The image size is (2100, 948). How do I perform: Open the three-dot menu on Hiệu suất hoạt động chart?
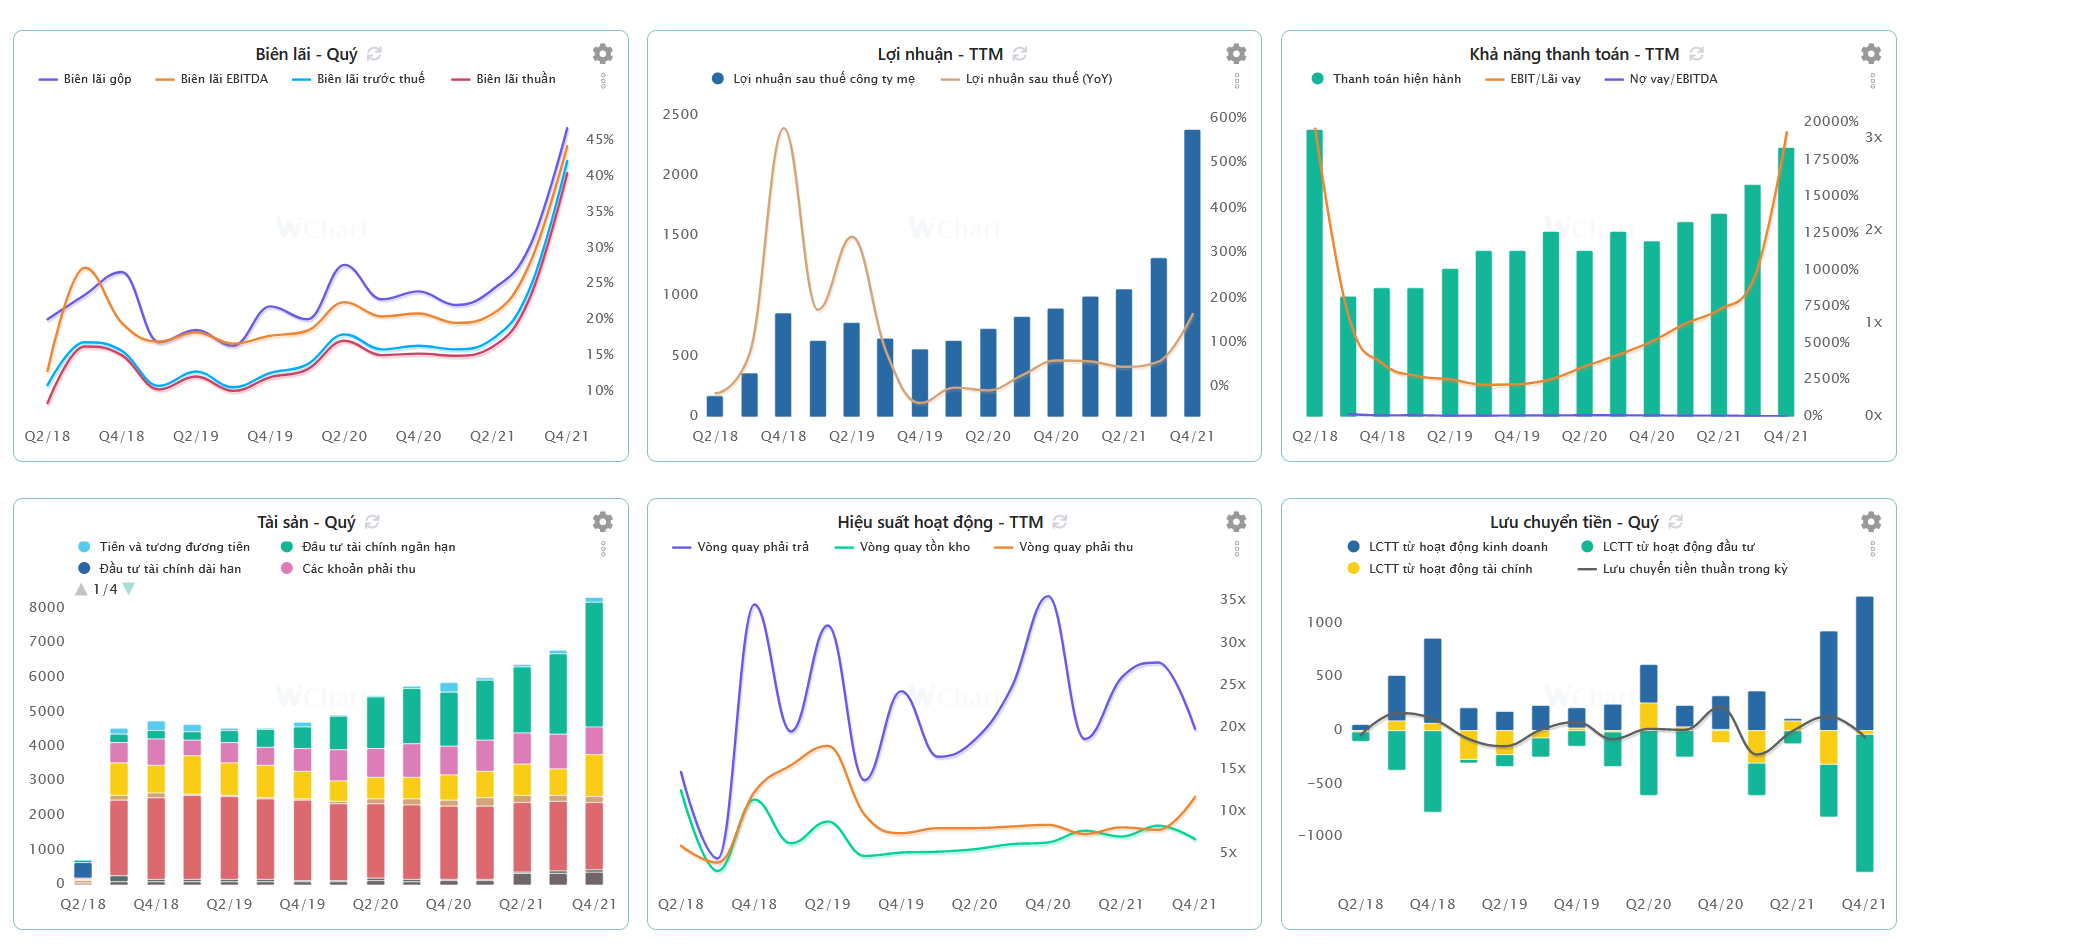pos(1237,549)
